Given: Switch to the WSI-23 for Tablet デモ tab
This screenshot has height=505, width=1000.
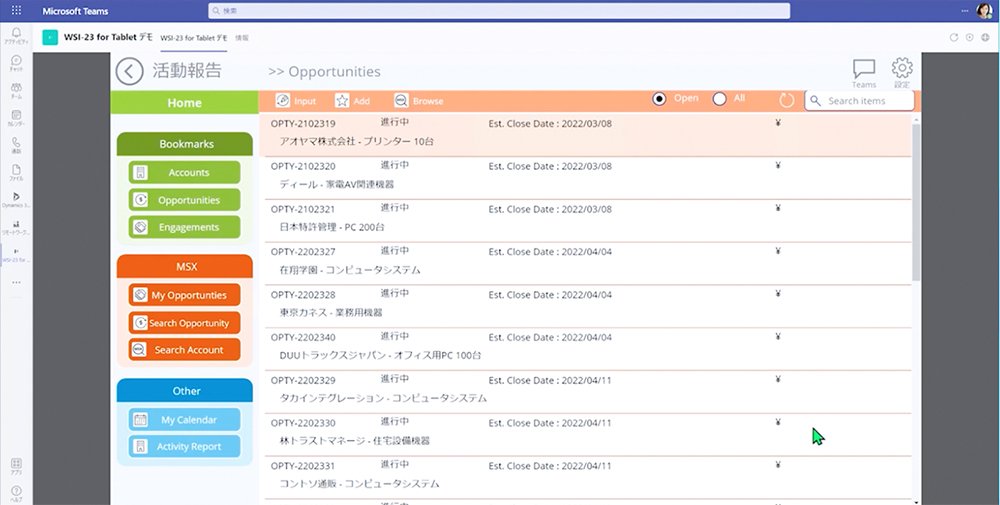Looking at the screenshot, I should (x=193, y=38).
